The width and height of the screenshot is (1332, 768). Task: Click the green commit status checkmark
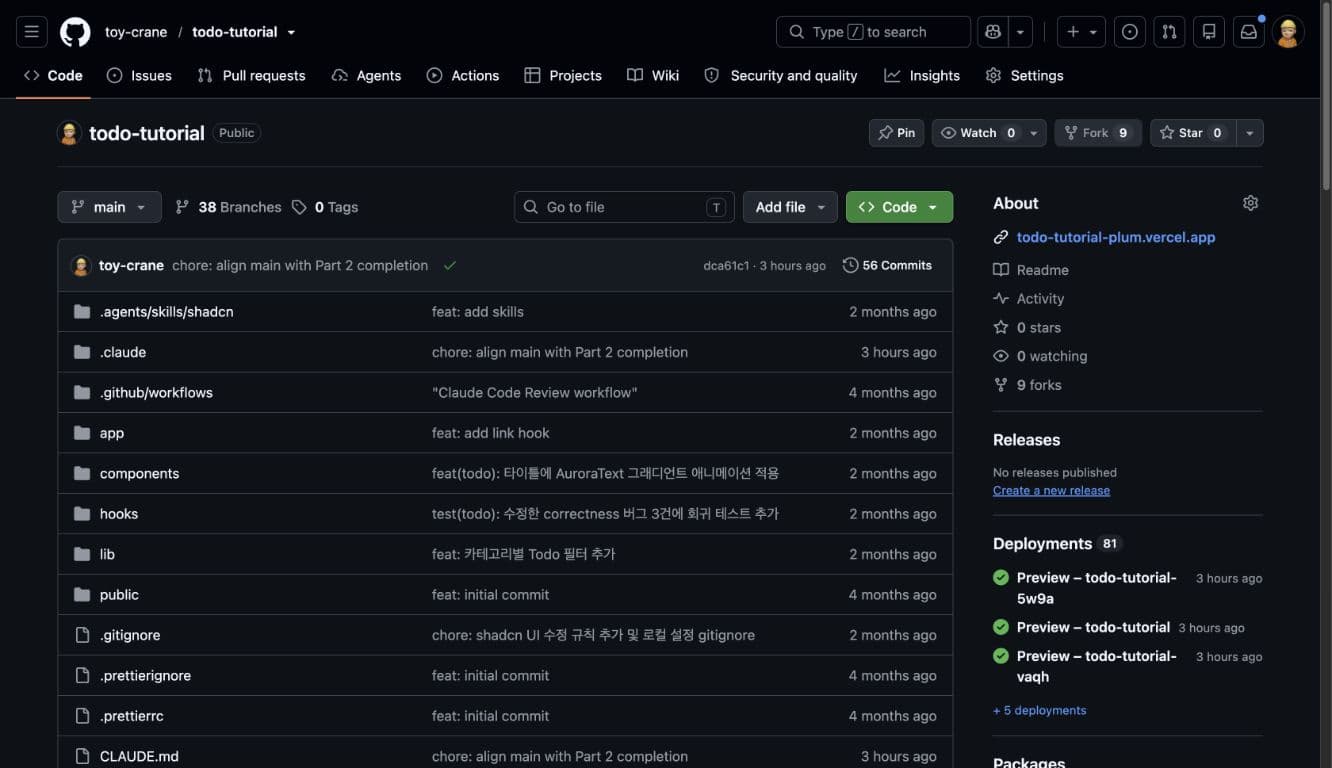pyautogui.click(x=450, y=265)
